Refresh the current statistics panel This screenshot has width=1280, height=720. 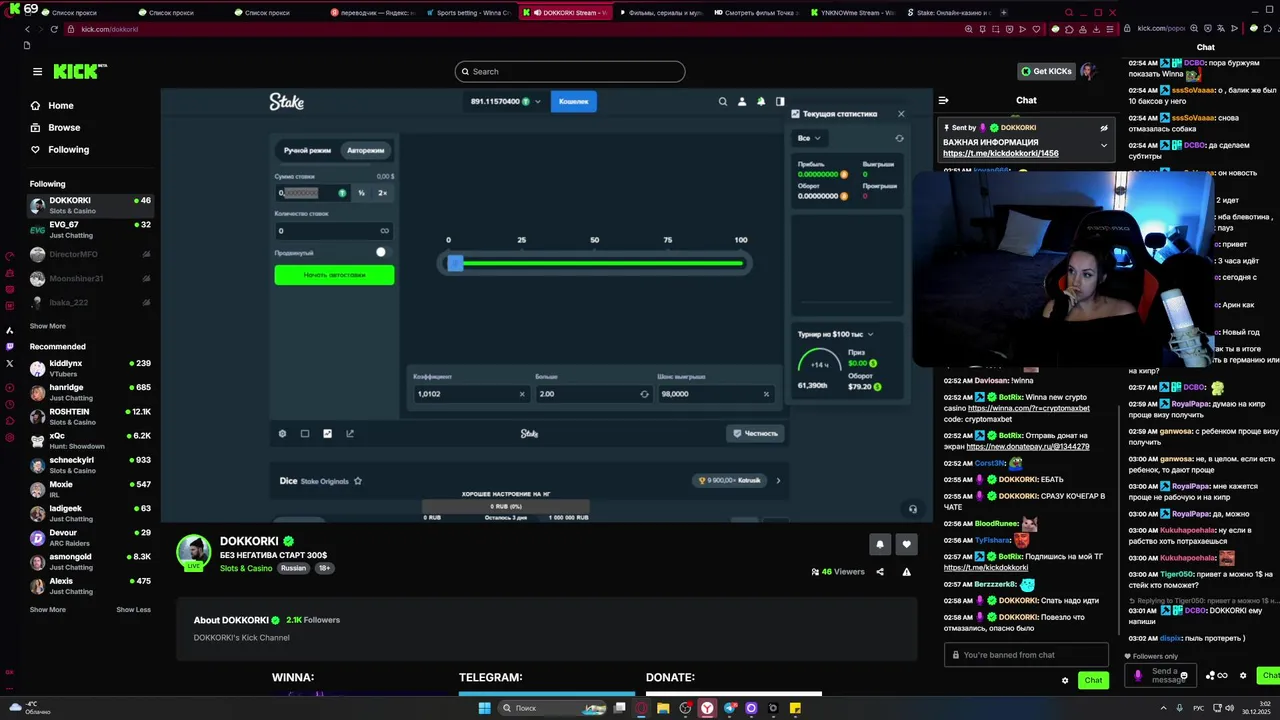click(899, 138)
